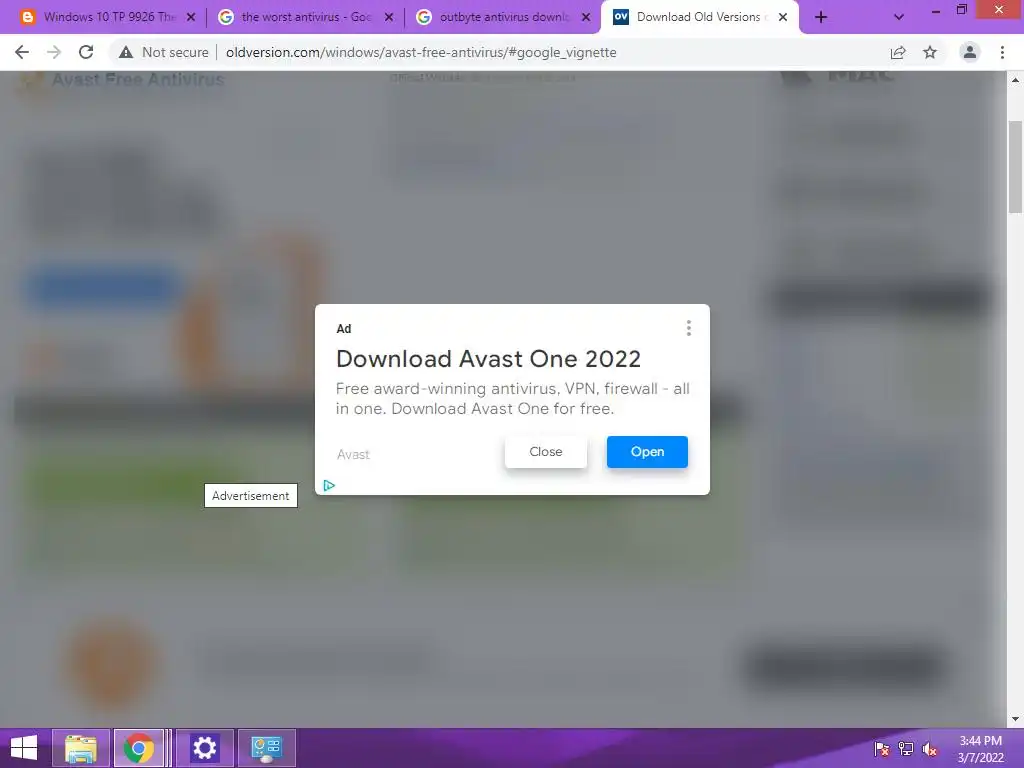Click the page scrollbar down arrow
The image size is (1024, 768).
(1015, 719)
